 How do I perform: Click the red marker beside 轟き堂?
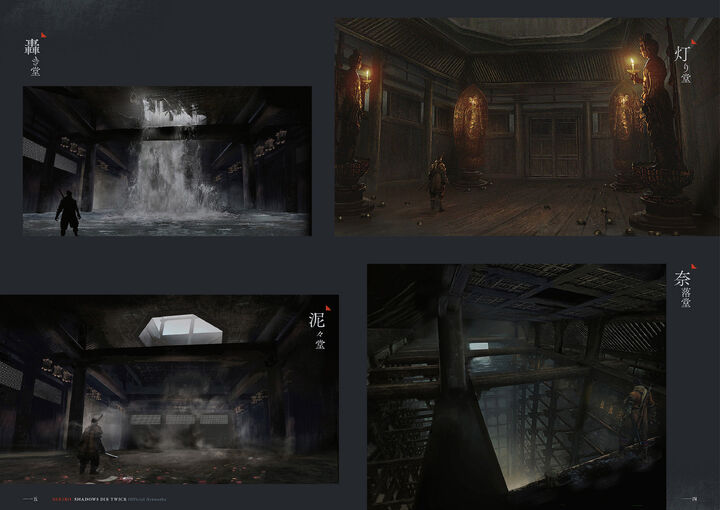coord(43,35)
